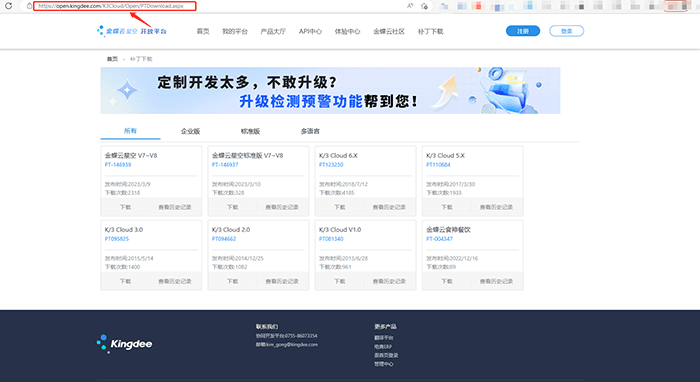The width and height of the screenshot is (700, 382).
Task: Download the K/3 Cloud V1.0 patch
Action: coord(340,281)
